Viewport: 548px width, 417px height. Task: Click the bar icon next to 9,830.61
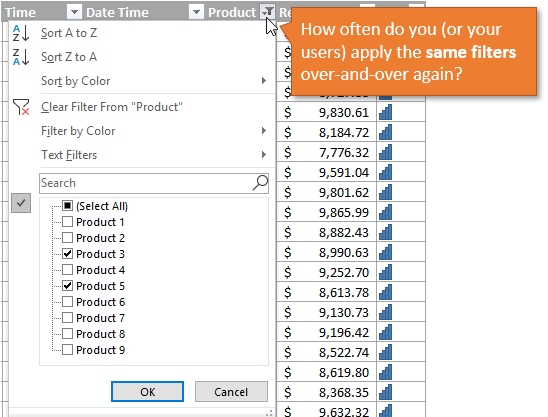point(385,113)
